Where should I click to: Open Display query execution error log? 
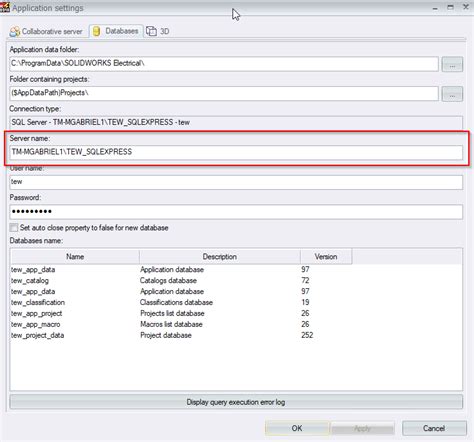236,402
